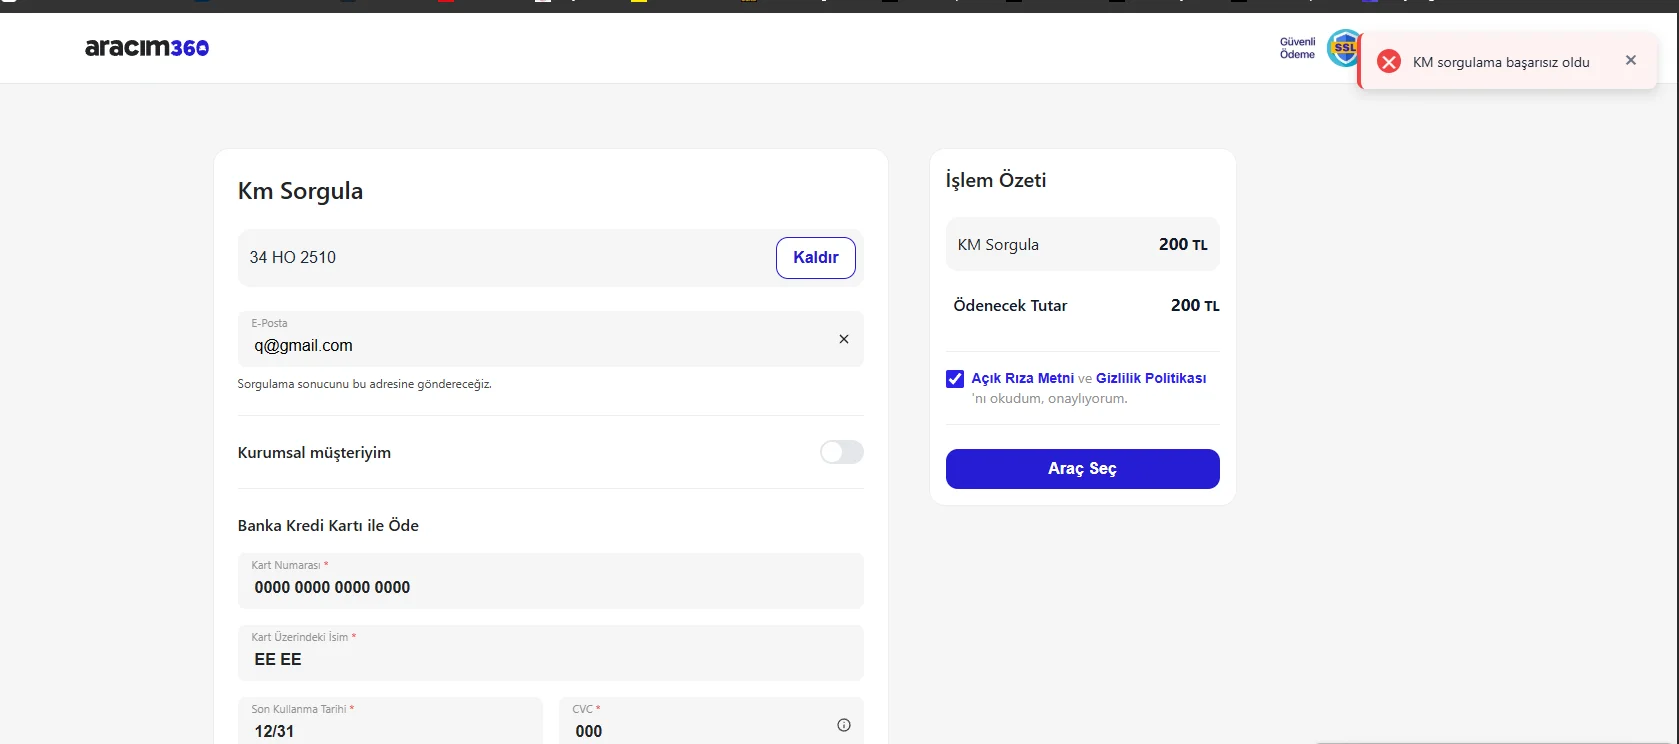Focus the E-Posta input field

tap(530, 345)
